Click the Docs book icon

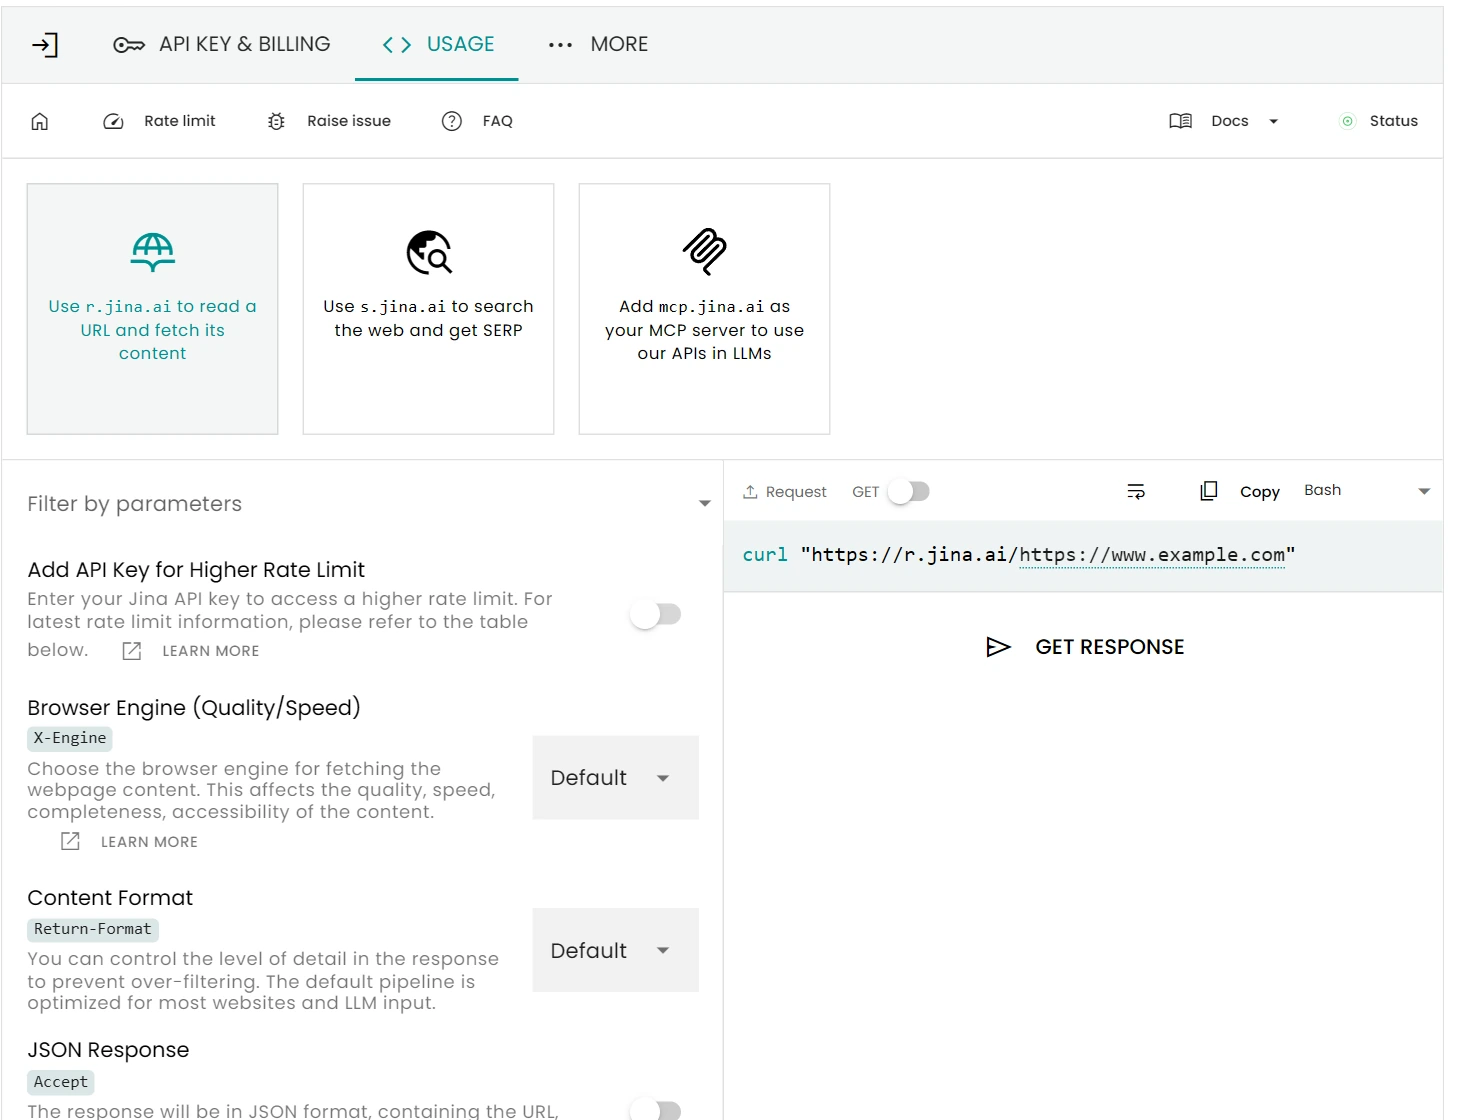1181,121
